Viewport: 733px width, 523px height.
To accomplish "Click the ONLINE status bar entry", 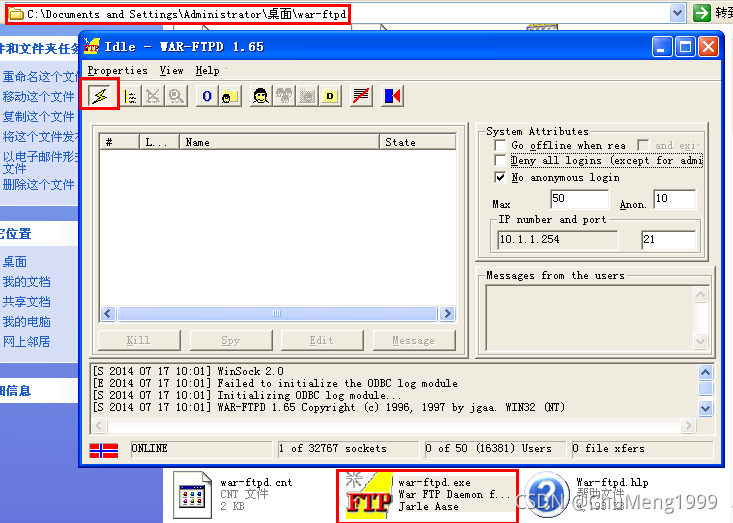I will (x=201, y=449).
